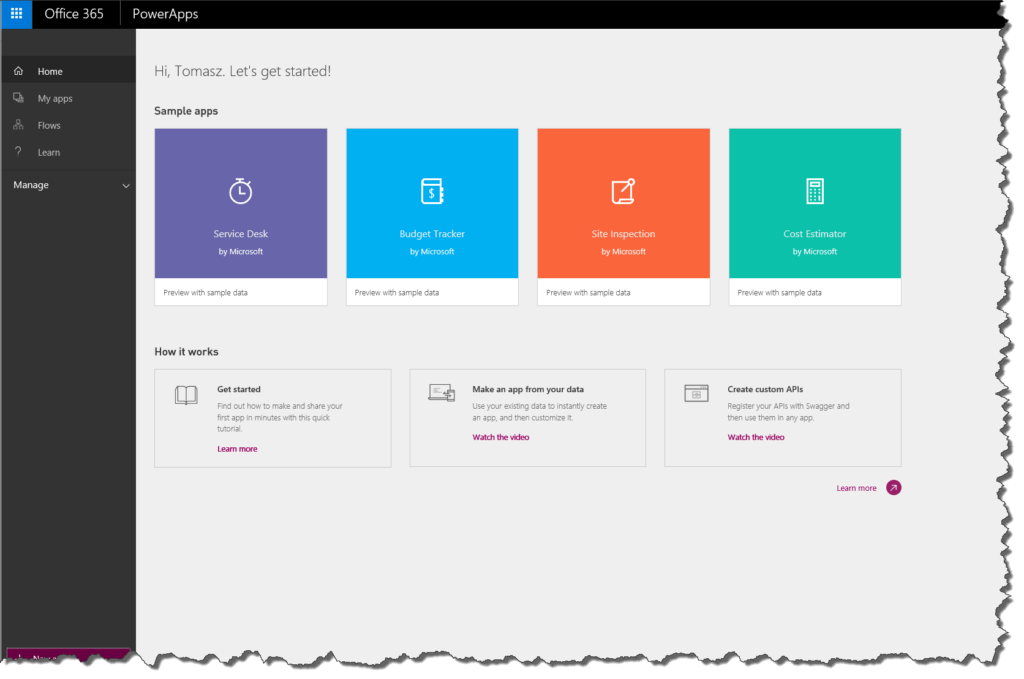This screenshot has height=679, width=1024.
Task: Click the Cost Estimator calculator icon
Action: [x=814, y=191]
